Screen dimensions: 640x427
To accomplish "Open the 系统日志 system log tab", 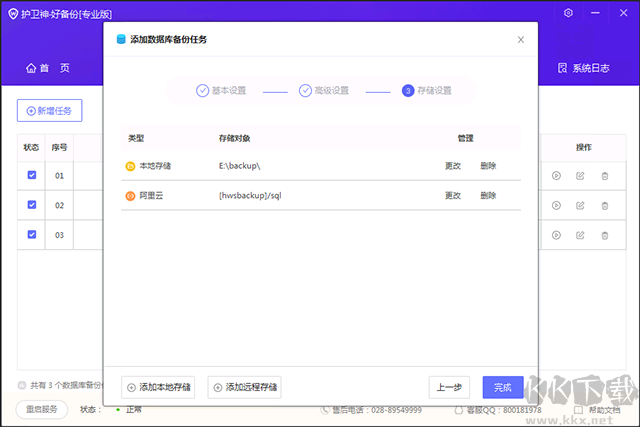I will pos(583,68).
